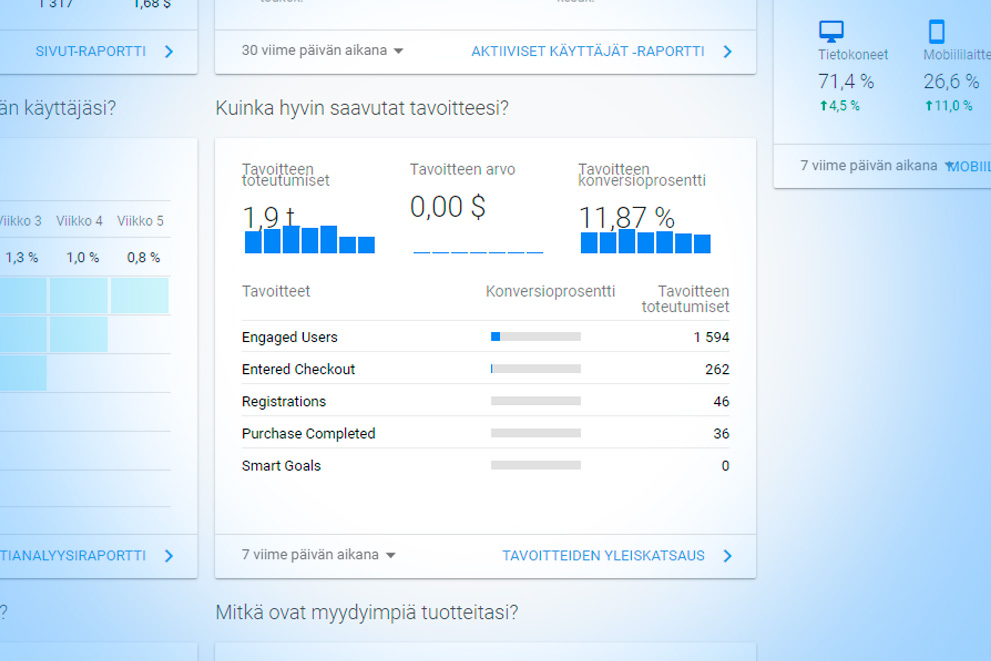
Task: Click the 0,00 $ goal value
Action: pyautogui.click(x=447, y=207)
